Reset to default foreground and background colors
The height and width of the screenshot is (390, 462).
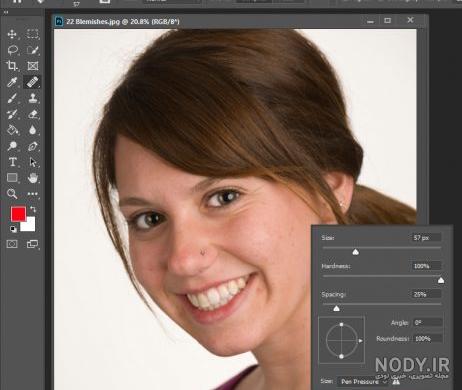pyautogui.click(x=13, y=229)
